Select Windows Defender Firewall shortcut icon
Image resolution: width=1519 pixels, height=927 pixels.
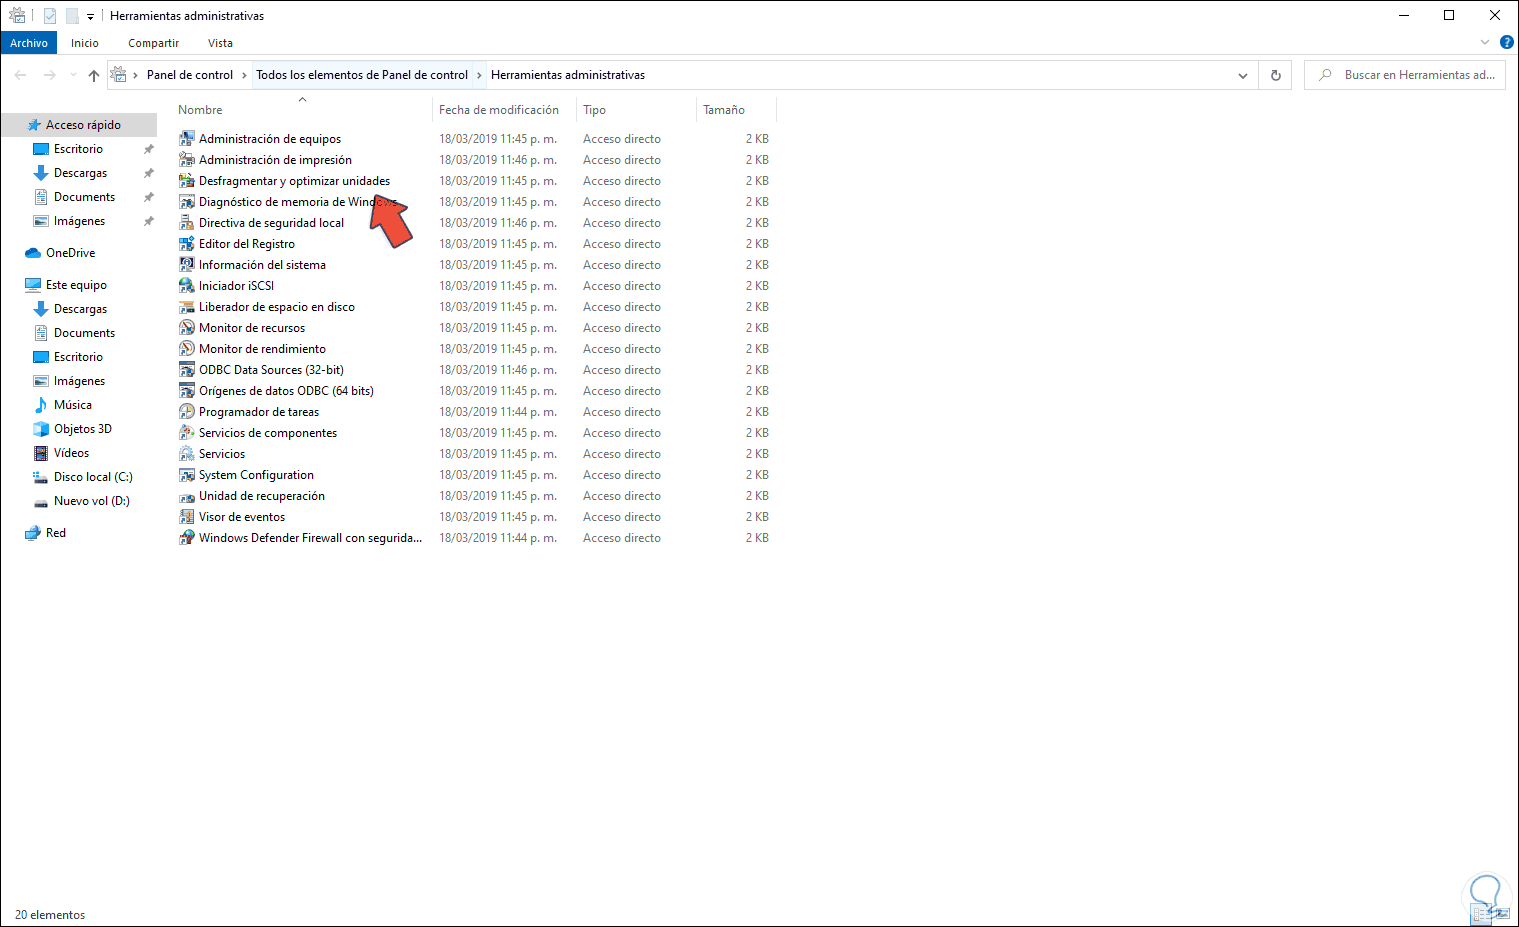tap(186, 538)
